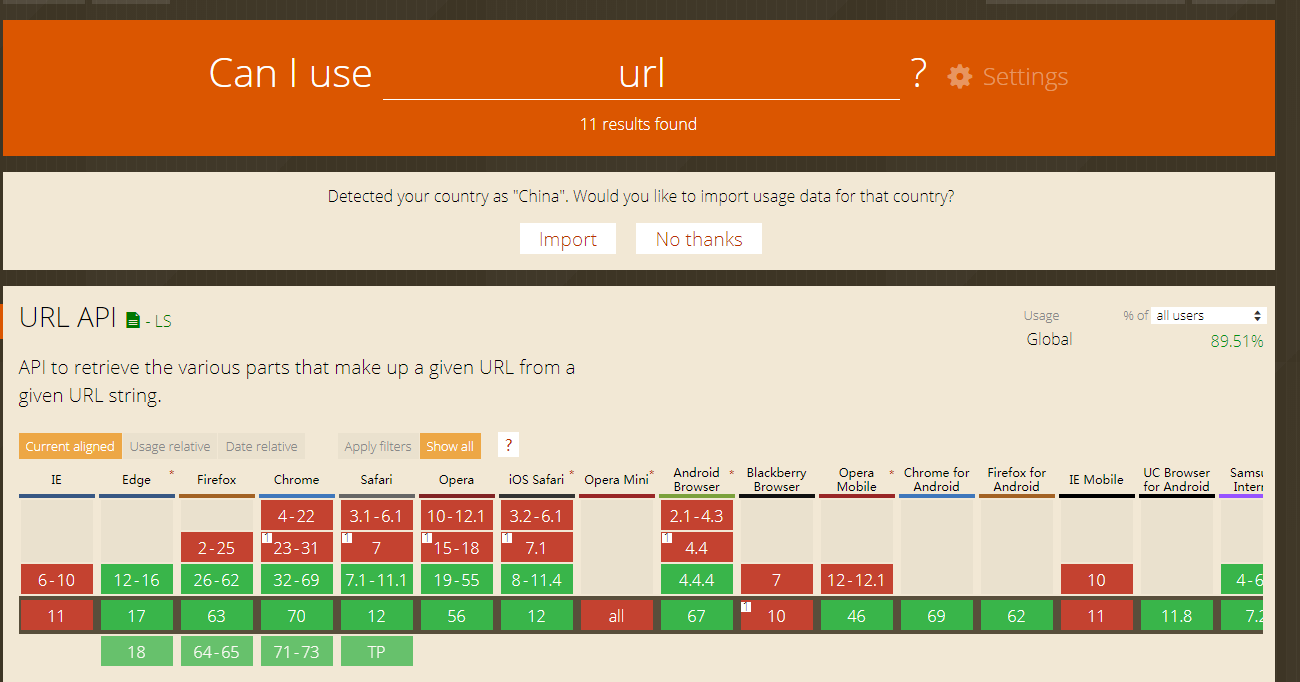
Task: Click the question mark help button
Action: pos(508,446)
